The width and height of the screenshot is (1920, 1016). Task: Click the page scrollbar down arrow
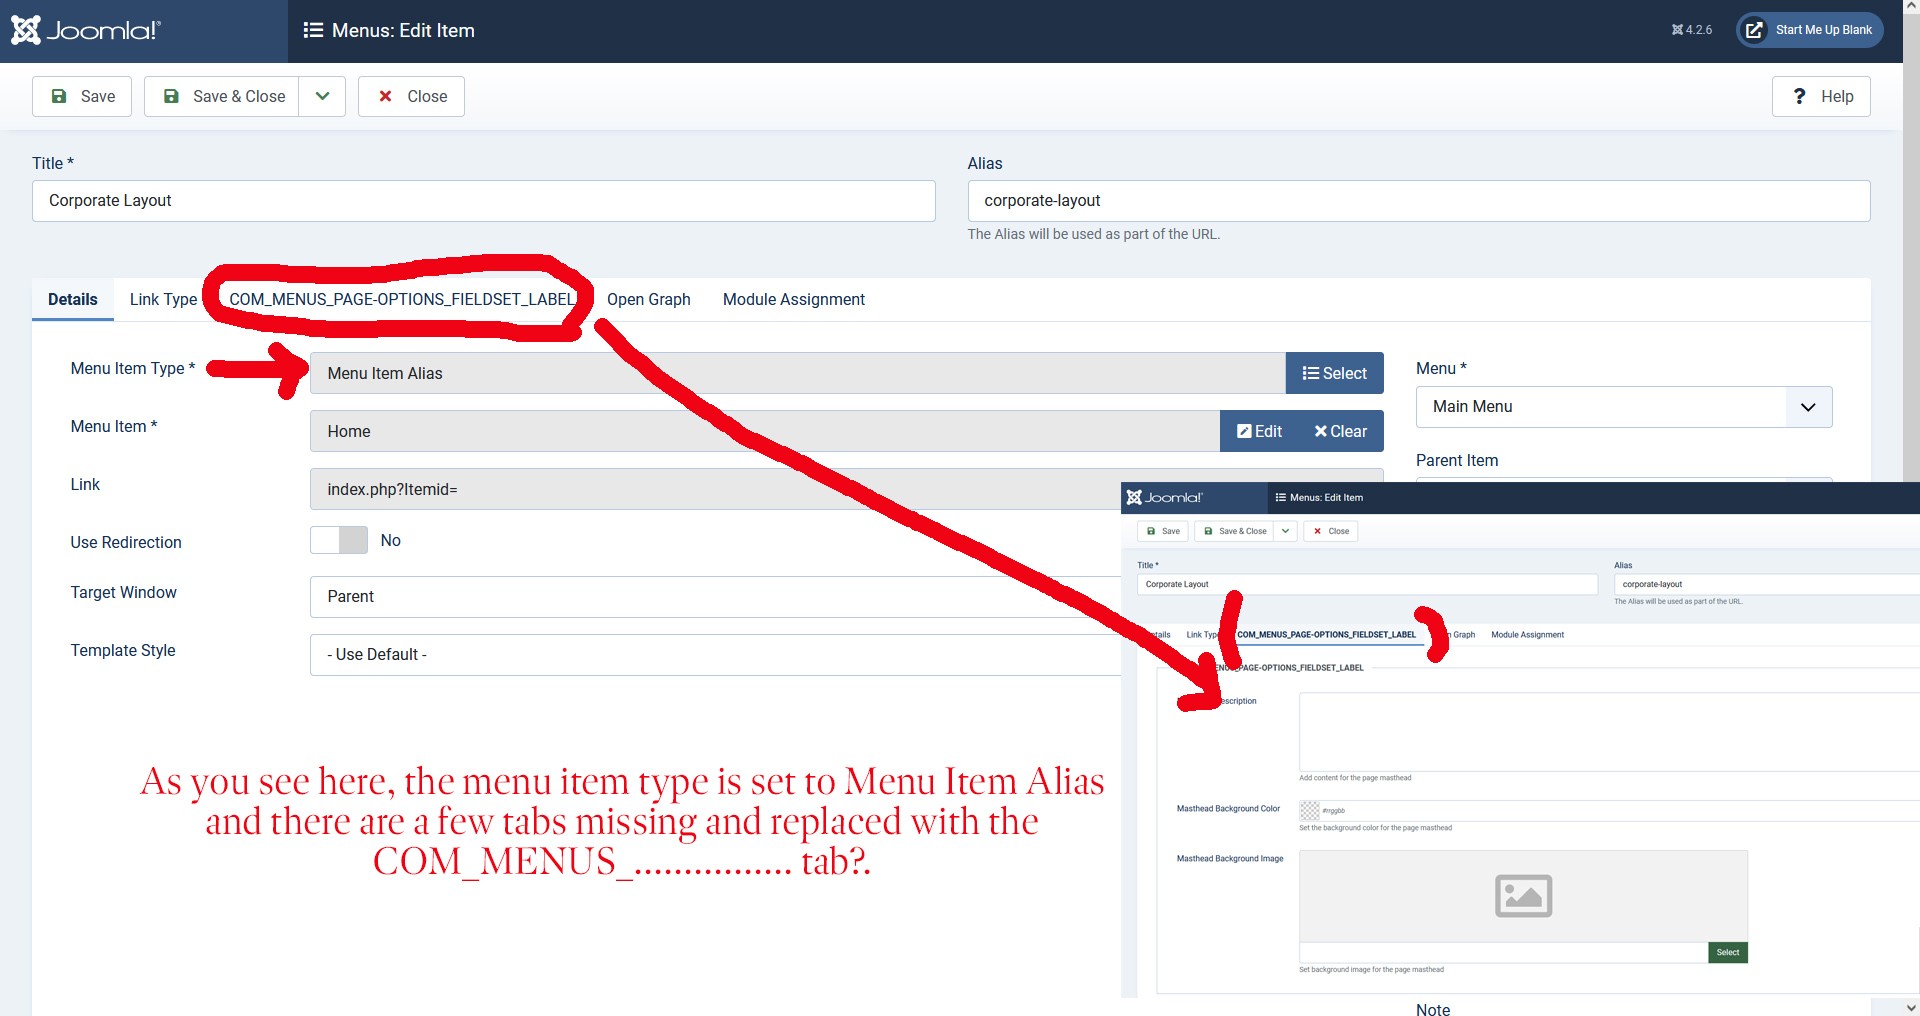[1910, 1008]
